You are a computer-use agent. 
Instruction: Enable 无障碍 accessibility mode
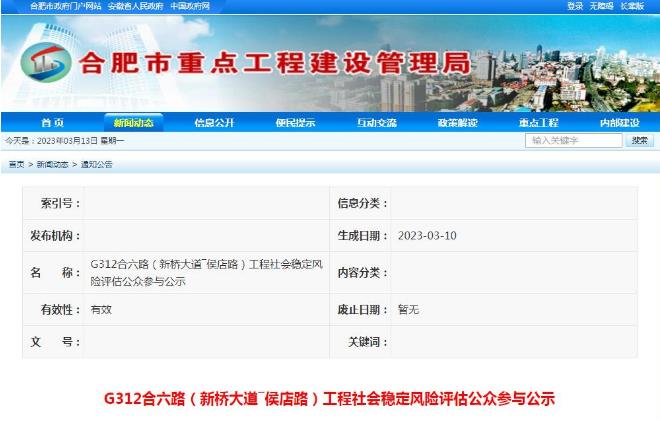601,6
